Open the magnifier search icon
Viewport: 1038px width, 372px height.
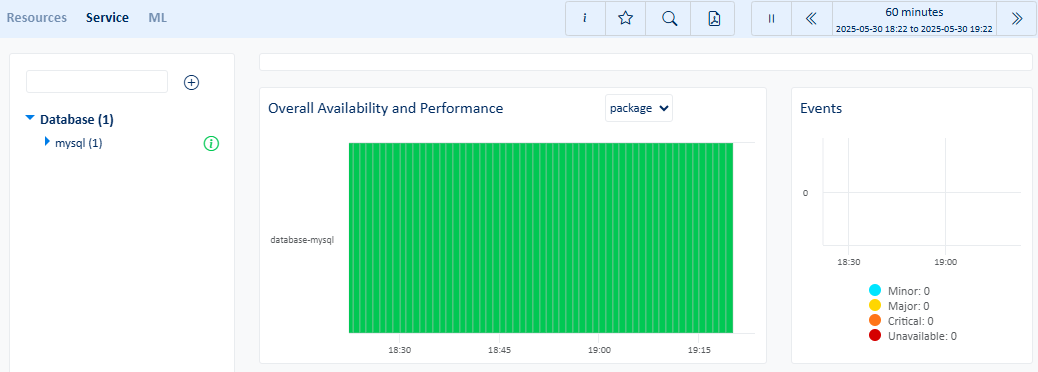tap(669, 19)
